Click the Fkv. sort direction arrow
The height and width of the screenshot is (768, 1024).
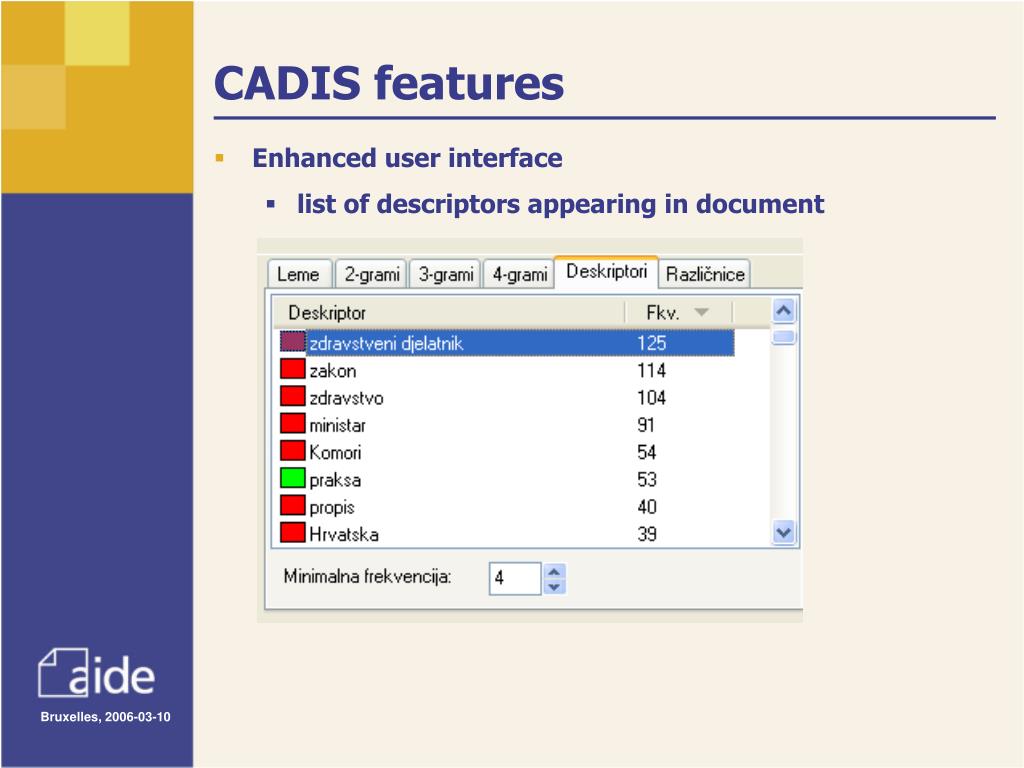[x=701, y=312]
